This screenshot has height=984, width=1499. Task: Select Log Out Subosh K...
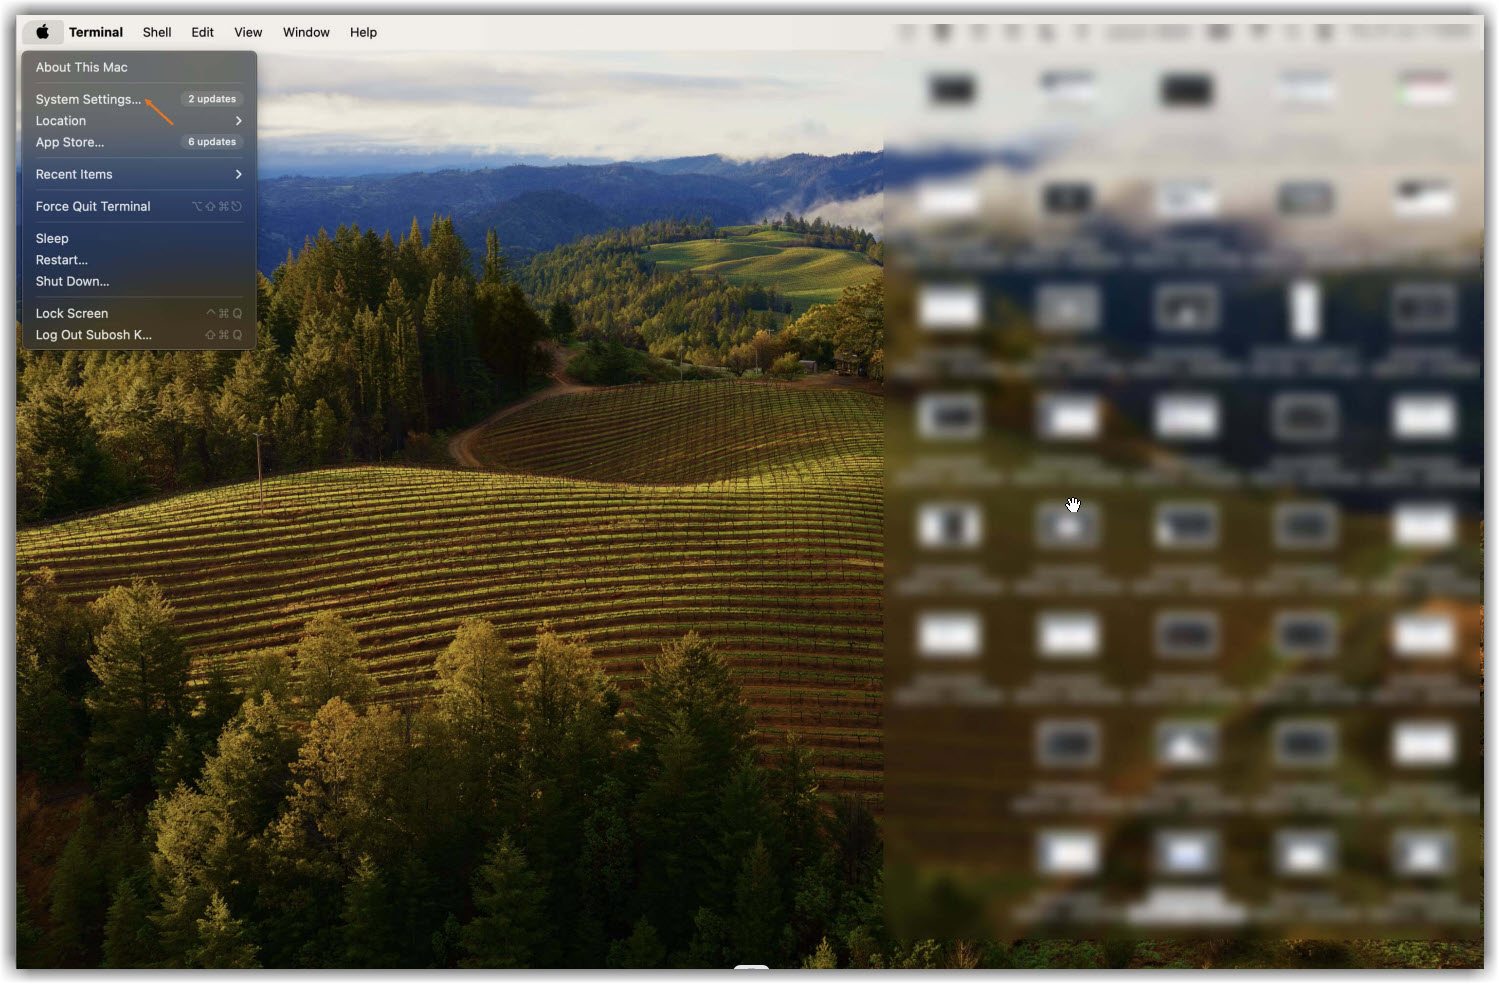[139, 335]
